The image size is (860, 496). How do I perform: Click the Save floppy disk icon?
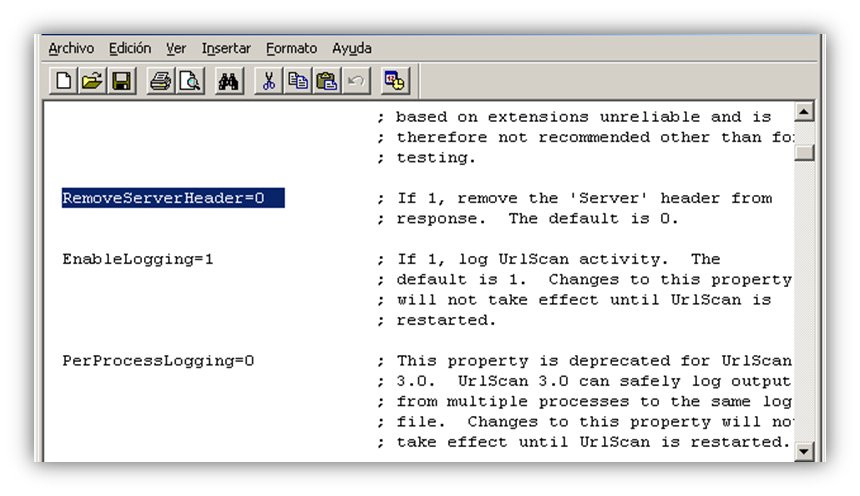pos(121,81)
